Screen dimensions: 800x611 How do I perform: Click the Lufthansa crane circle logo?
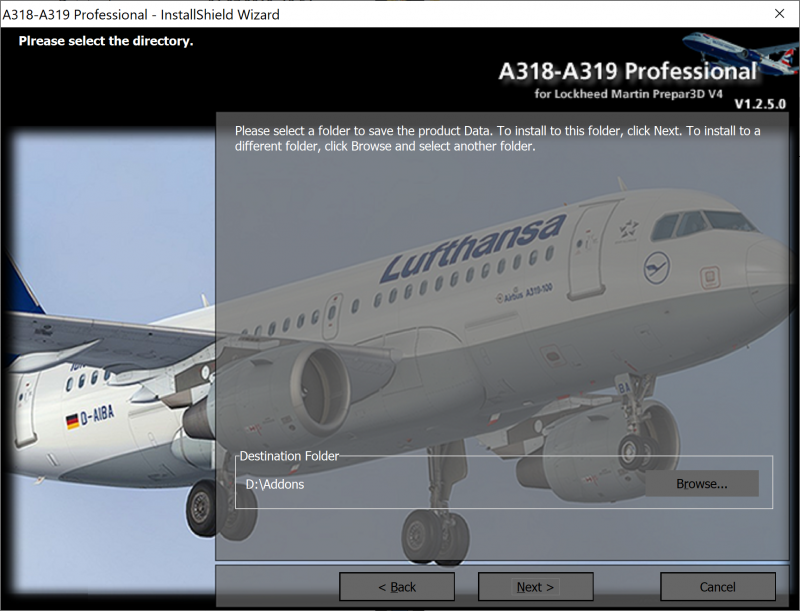(657, 268)
